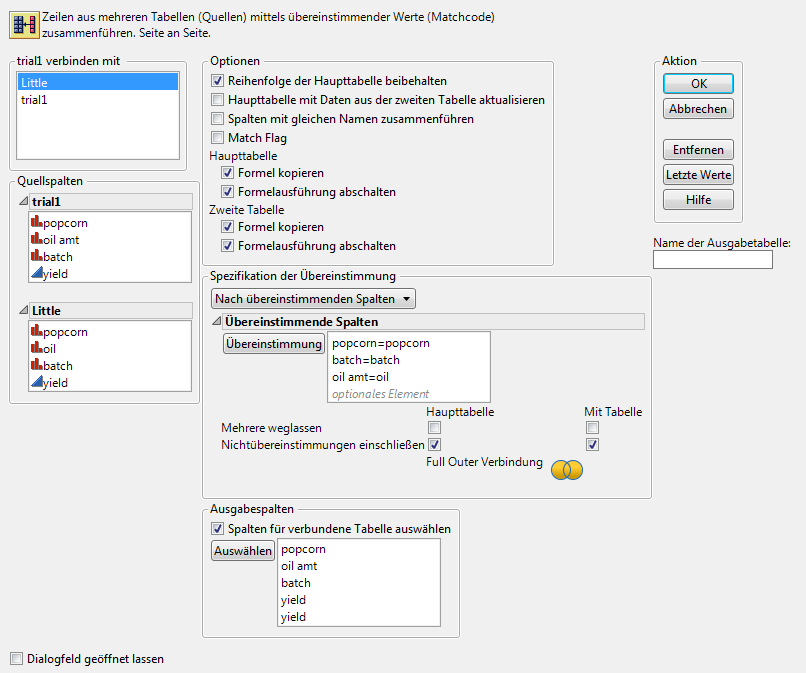Open Nach übereinstimmenden Spalten dropdown
The height and width of the screenshot is (673, 806).
pyautogui.click(x=314, y=298)
